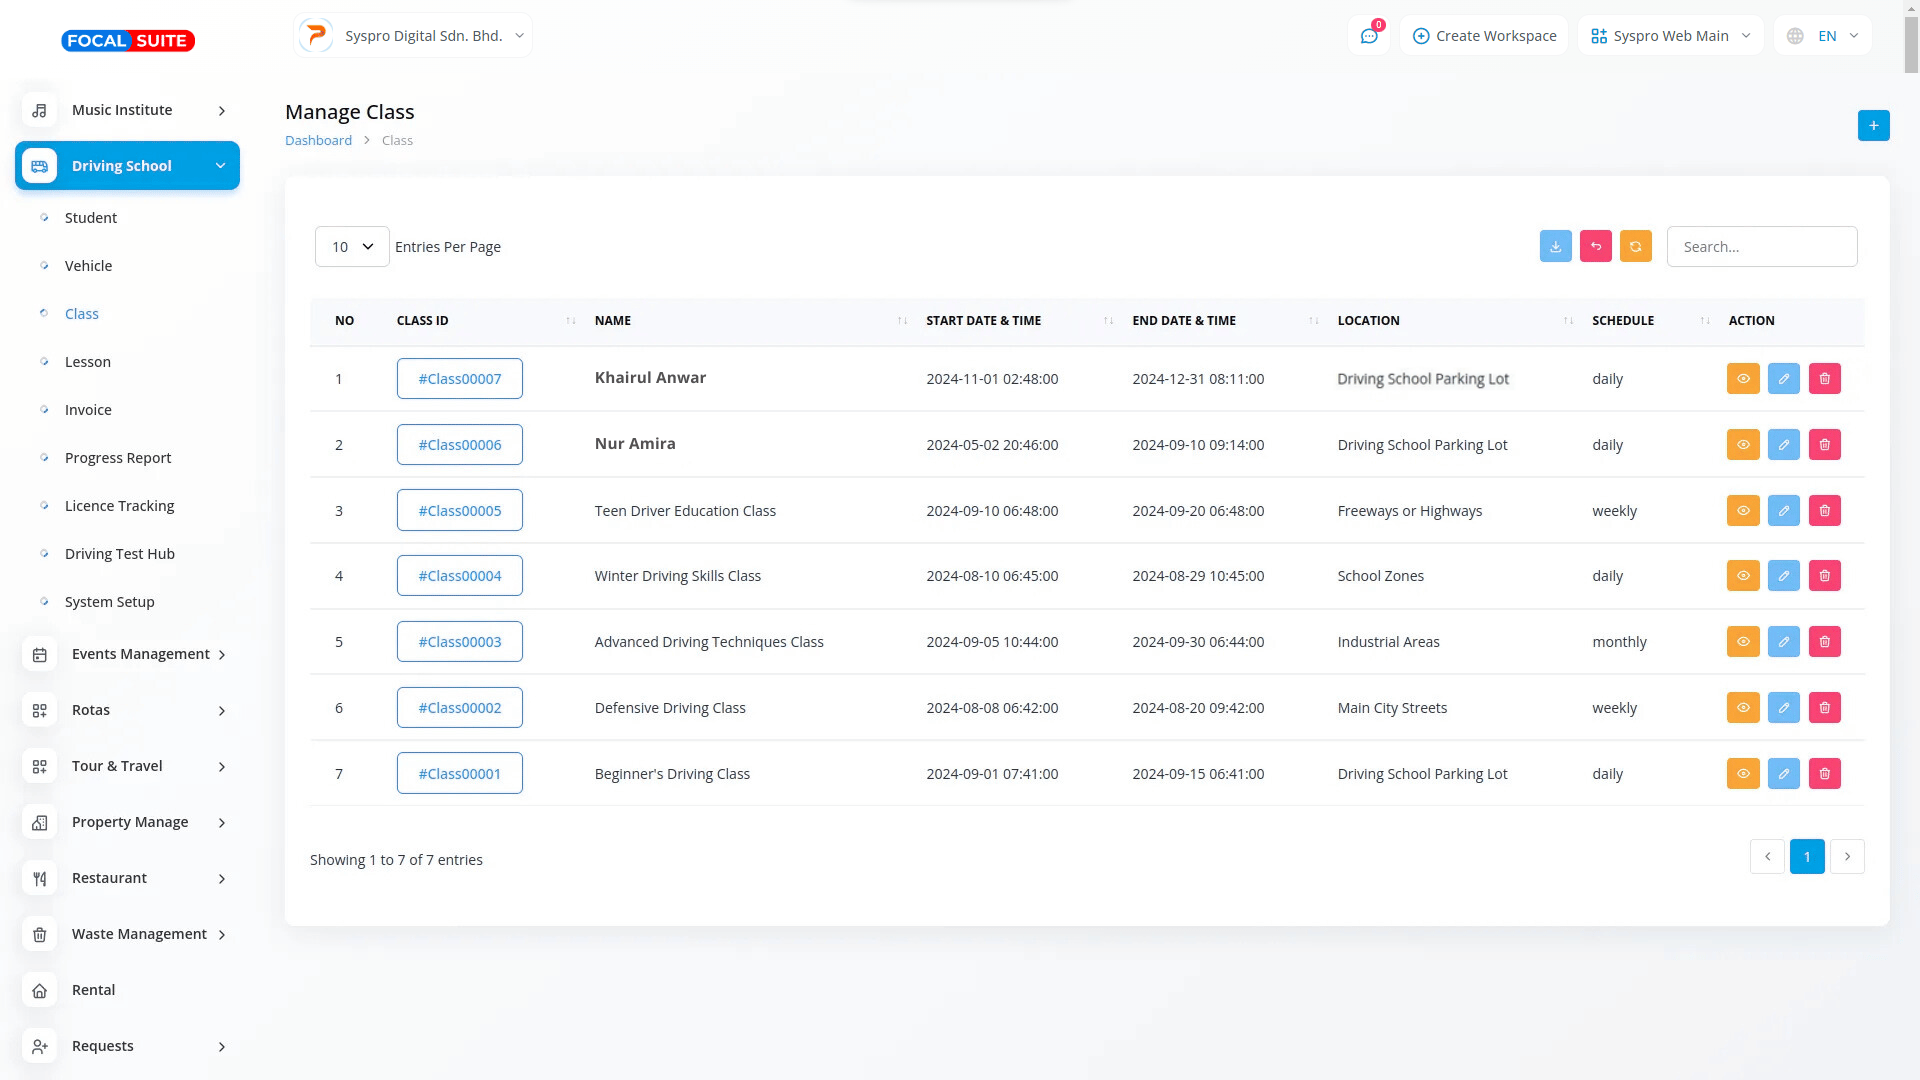
Task: Open the Lesson sidebar menu item
Action: (88, 362)
